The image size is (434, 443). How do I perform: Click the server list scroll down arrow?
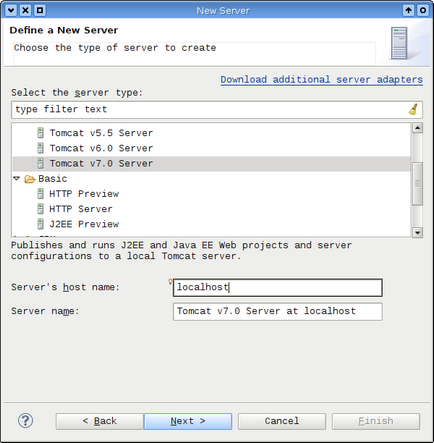tap(417, 232)
